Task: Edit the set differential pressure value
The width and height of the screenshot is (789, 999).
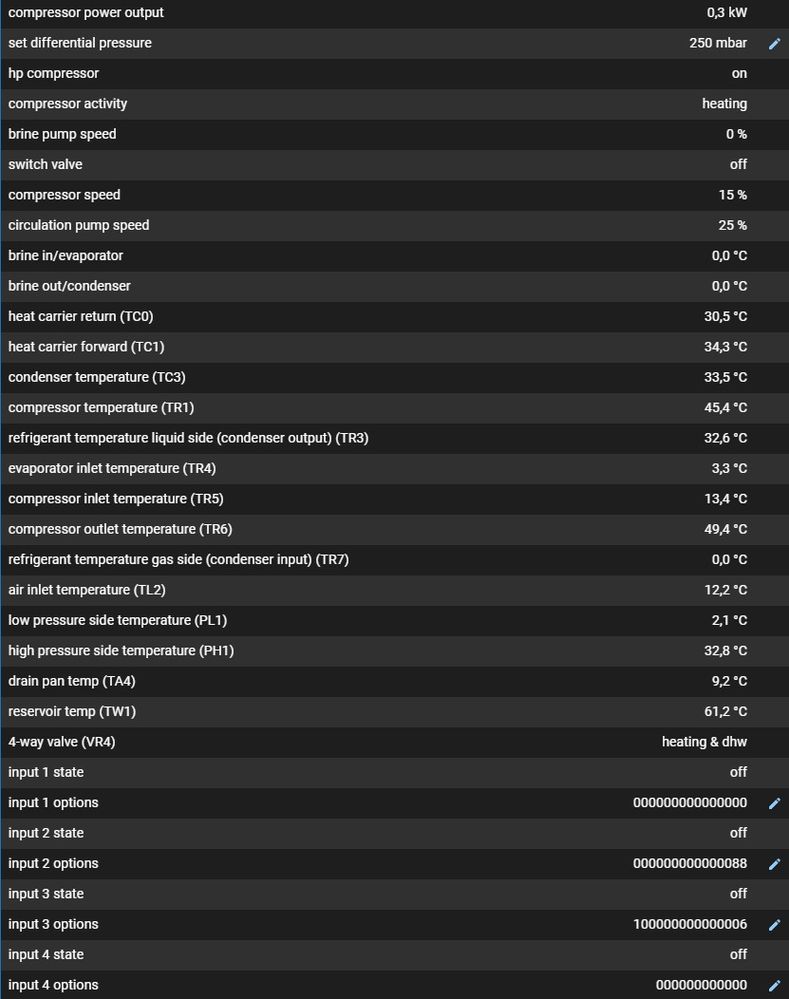Action: click(x=773, y=44)
